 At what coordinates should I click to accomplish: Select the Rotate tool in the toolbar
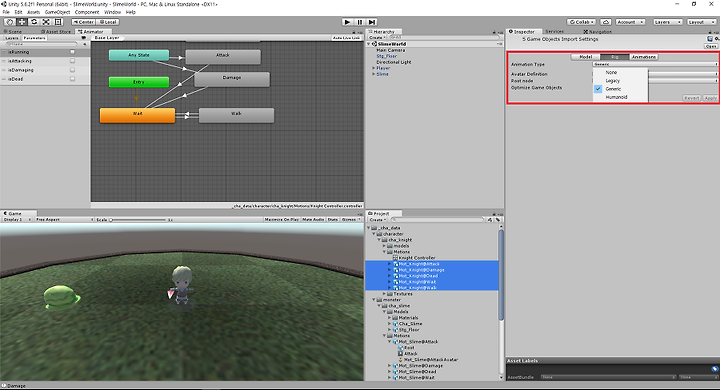(34, 22)
